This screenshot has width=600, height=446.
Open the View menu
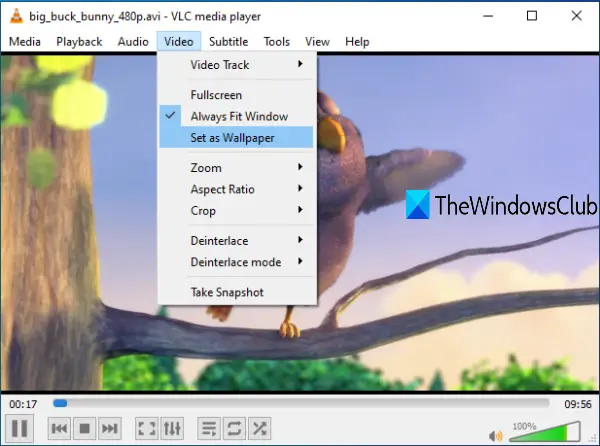click(317, 41)
